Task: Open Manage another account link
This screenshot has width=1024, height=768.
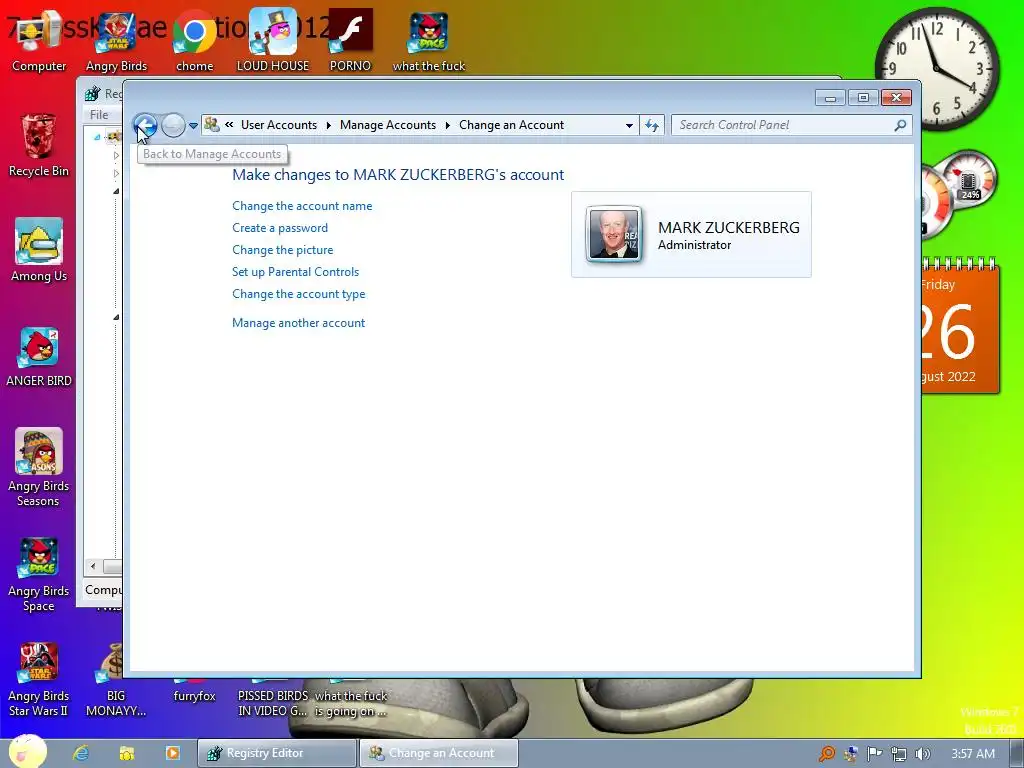Action: tap(298, 323)
